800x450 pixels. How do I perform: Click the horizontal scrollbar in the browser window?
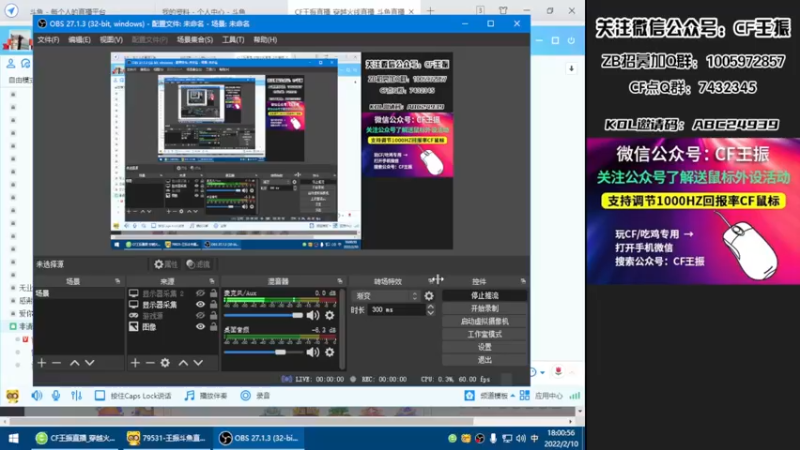[x=242, y=421]
